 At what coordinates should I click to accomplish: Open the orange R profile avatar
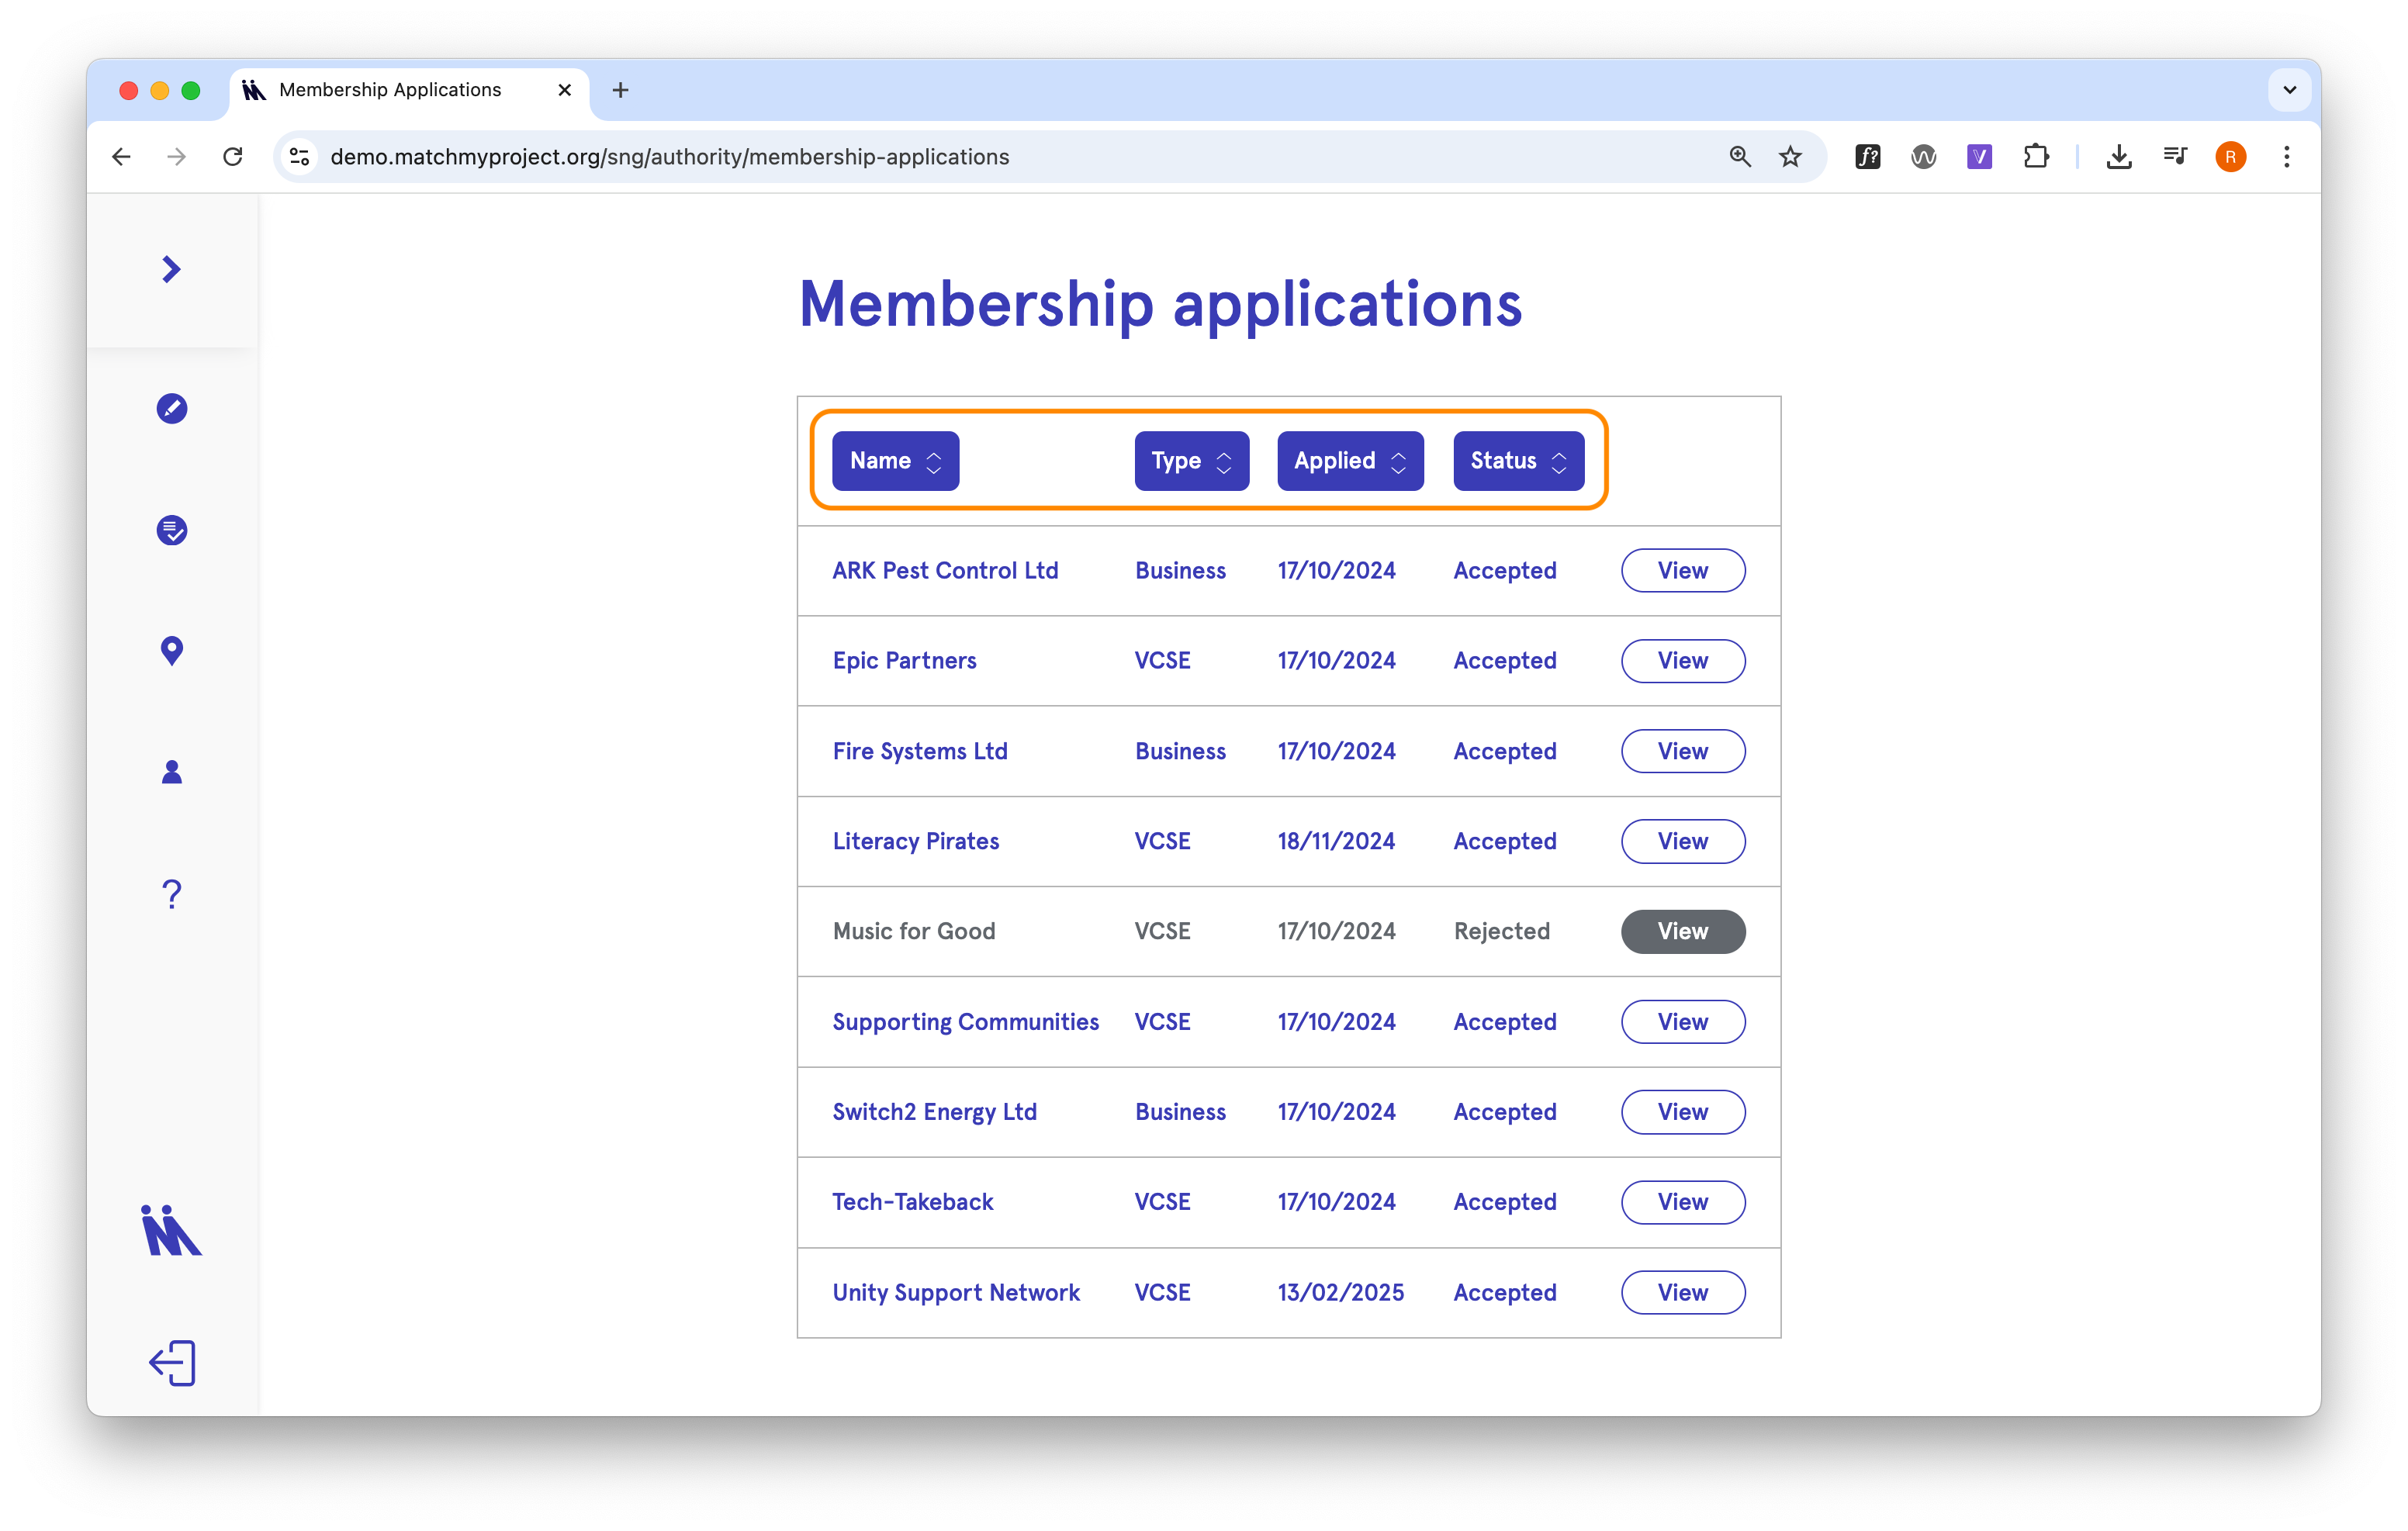pyautogui.click(x=2230, y=157)
